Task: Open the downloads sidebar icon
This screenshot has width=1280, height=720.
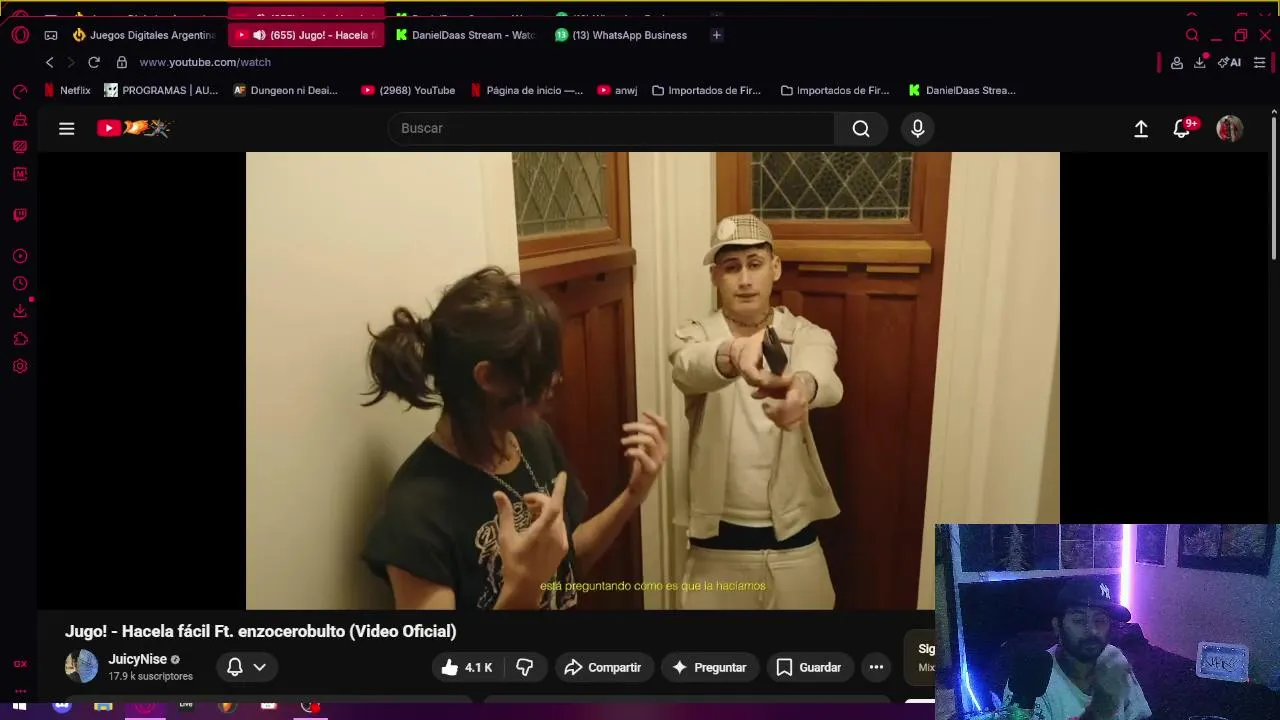Action: point(20,311)
